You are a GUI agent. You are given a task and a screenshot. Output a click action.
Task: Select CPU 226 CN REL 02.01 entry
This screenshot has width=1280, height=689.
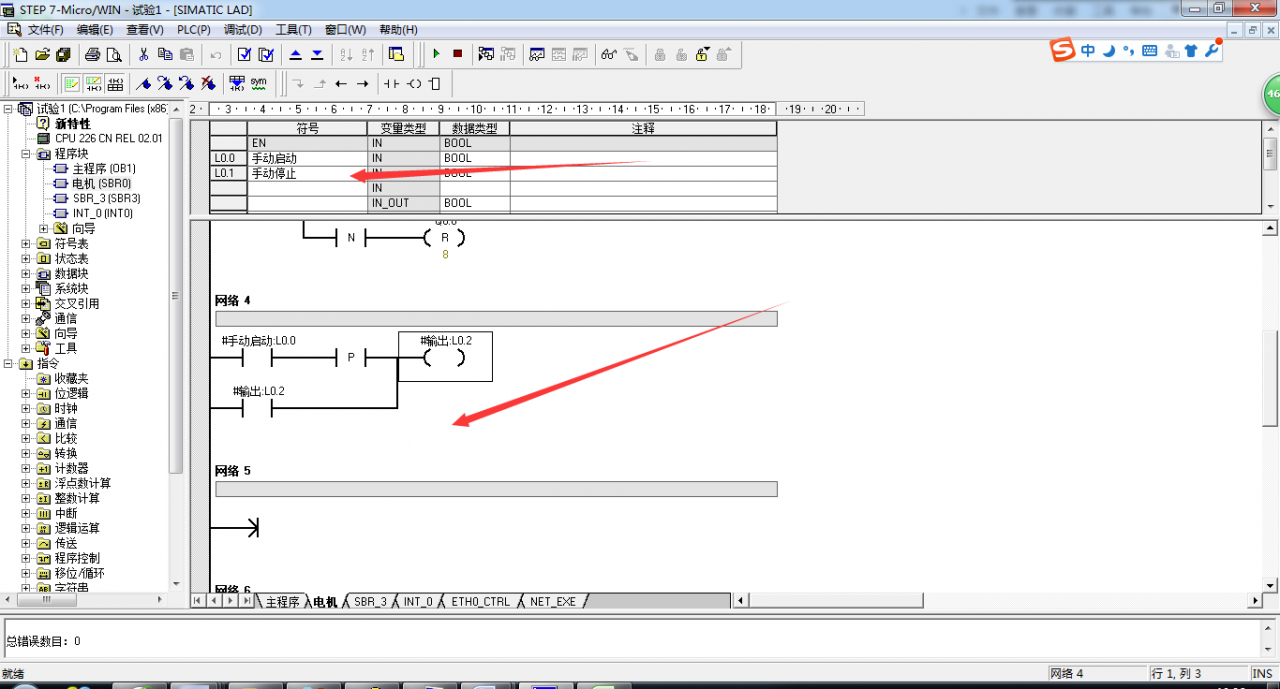(x=108, y=139)
